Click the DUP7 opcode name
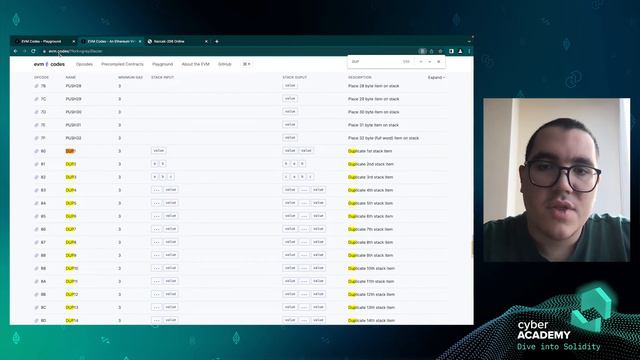The image size is (640, 360). click(x=71, y=229)
